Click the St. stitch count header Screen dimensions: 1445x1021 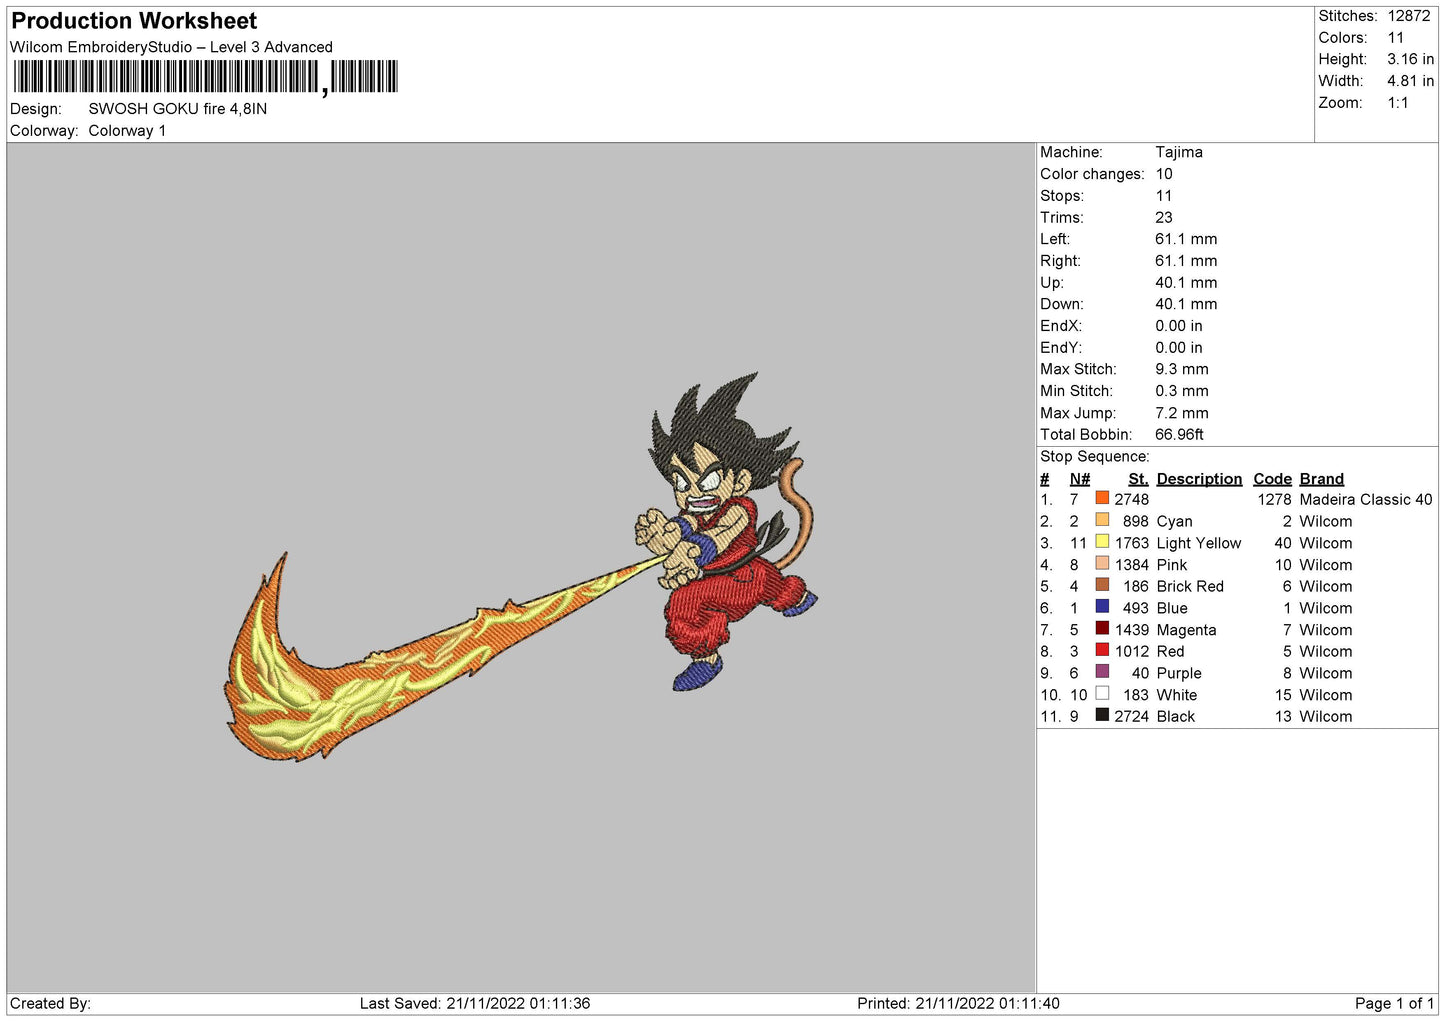(1138, 479)
